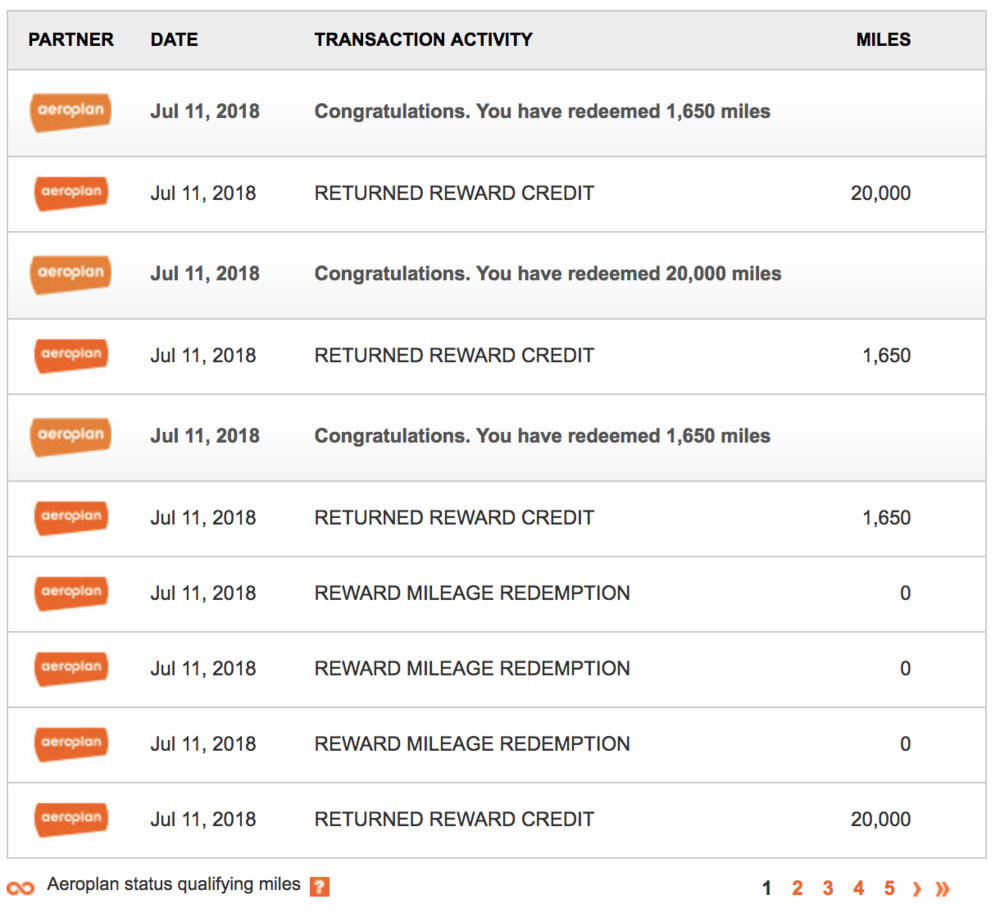Navigate to page 5 of transactions

click(x=889, y=888)
